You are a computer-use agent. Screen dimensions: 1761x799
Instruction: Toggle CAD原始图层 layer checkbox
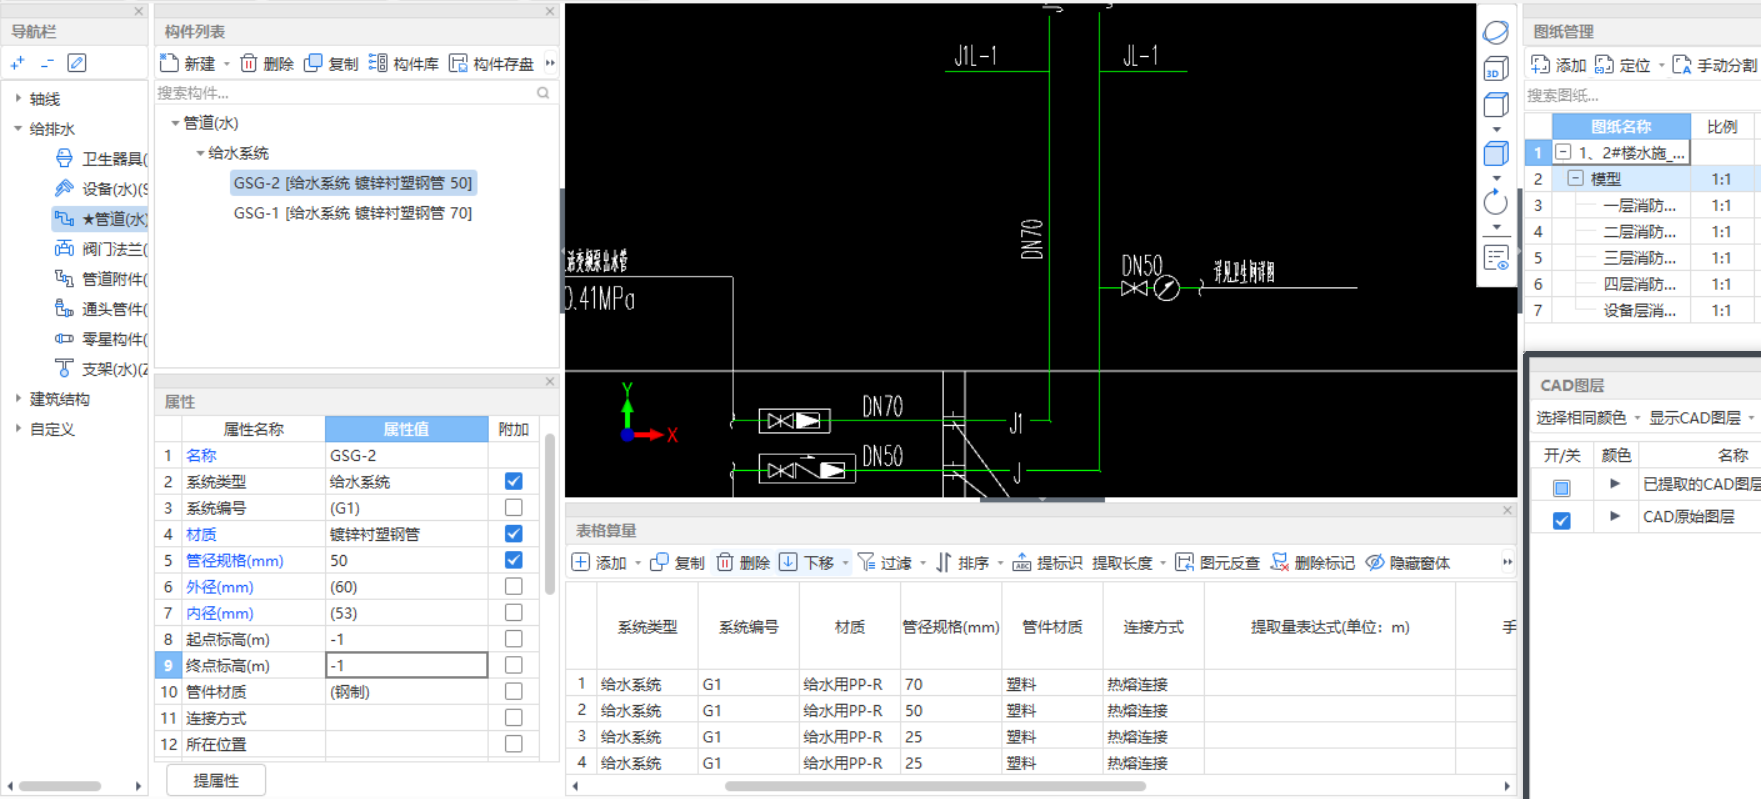click(x=1562, y=520)
